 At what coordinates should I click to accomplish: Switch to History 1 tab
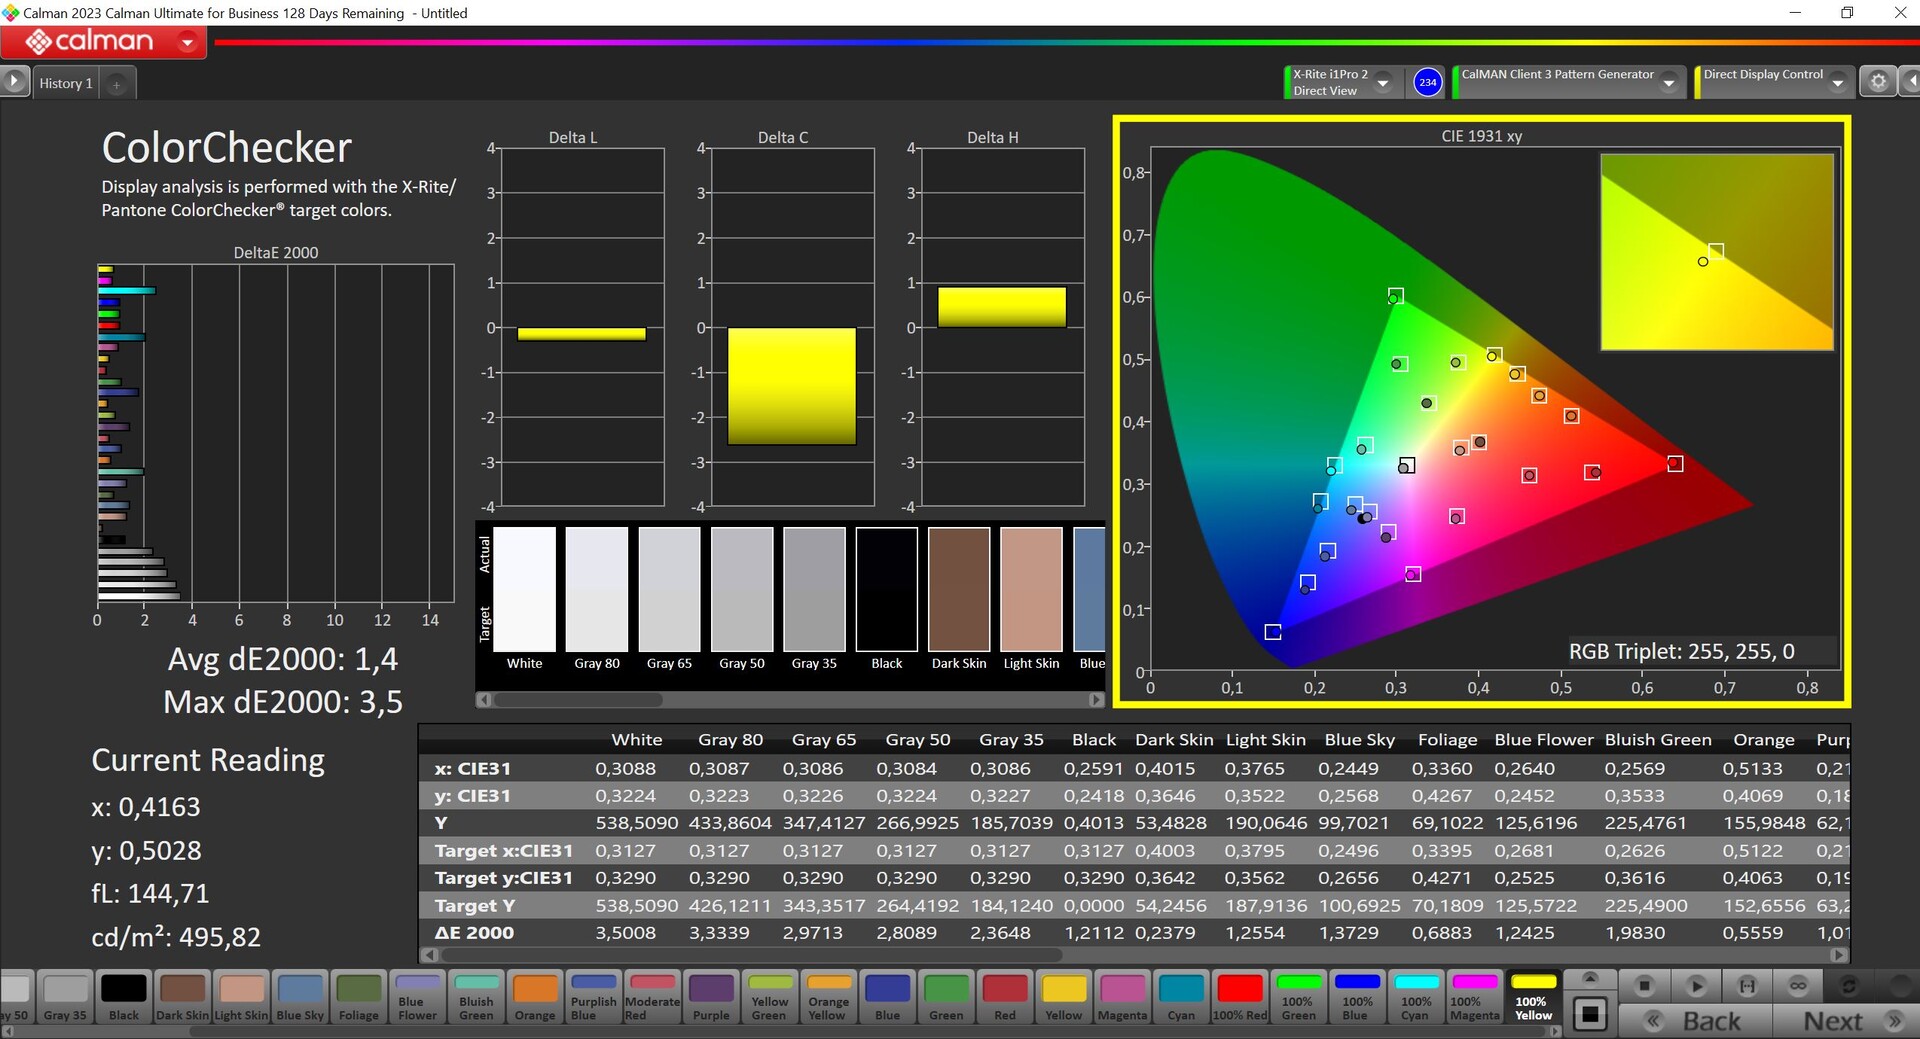pos(66,84)
